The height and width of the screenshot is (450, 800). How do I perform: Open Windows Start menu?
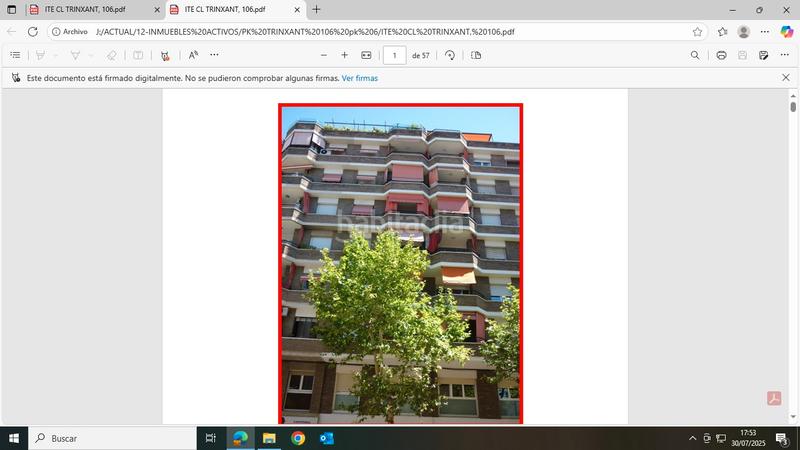coord(14,438)
